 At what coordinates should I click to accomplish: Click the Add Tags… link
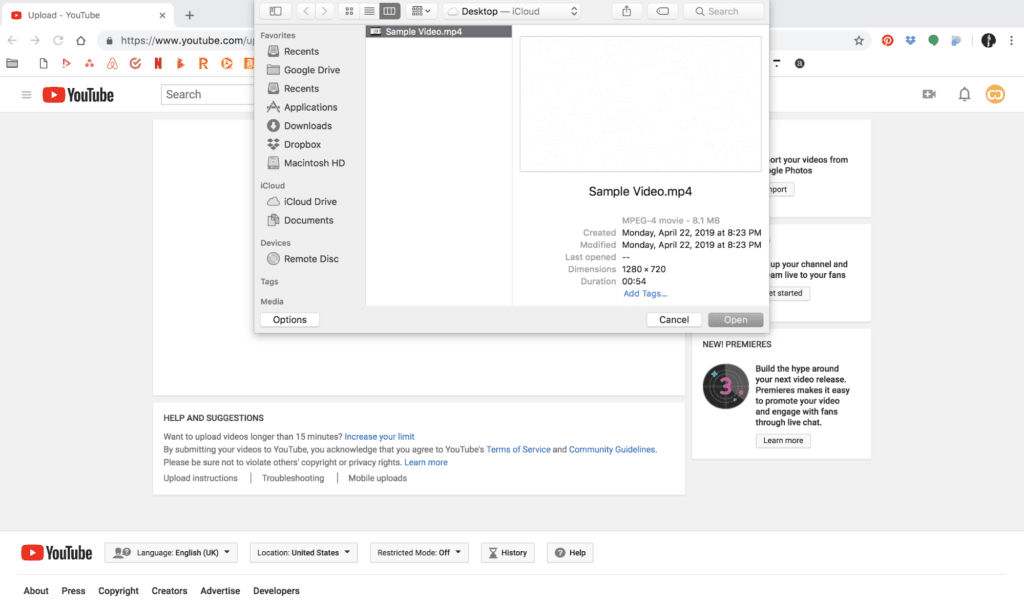pos(645,294)
